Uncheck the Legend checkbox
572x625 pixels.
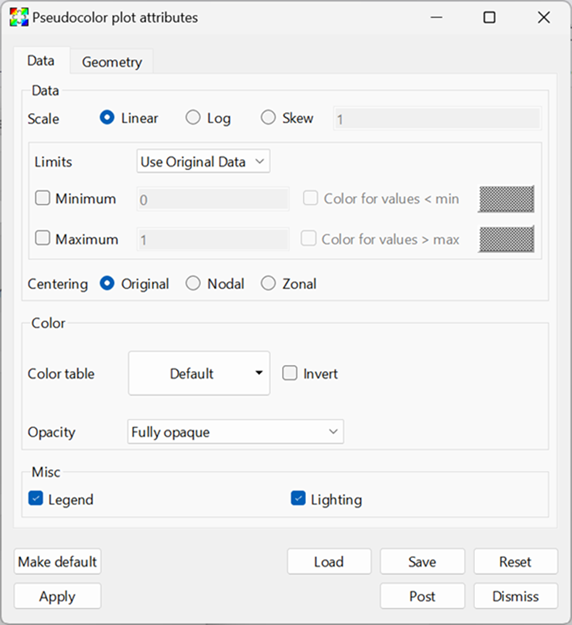pyautogui.click(x=35, y=498)
